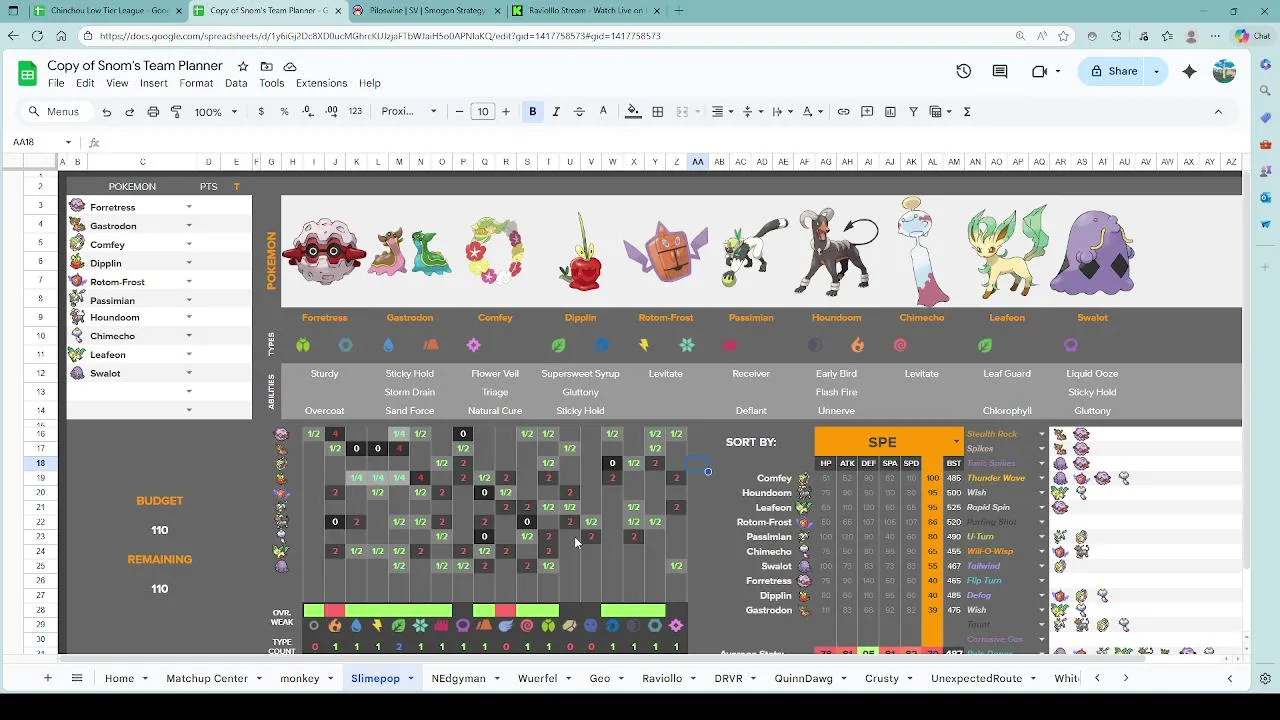Open the Data menu

point(236,83)
